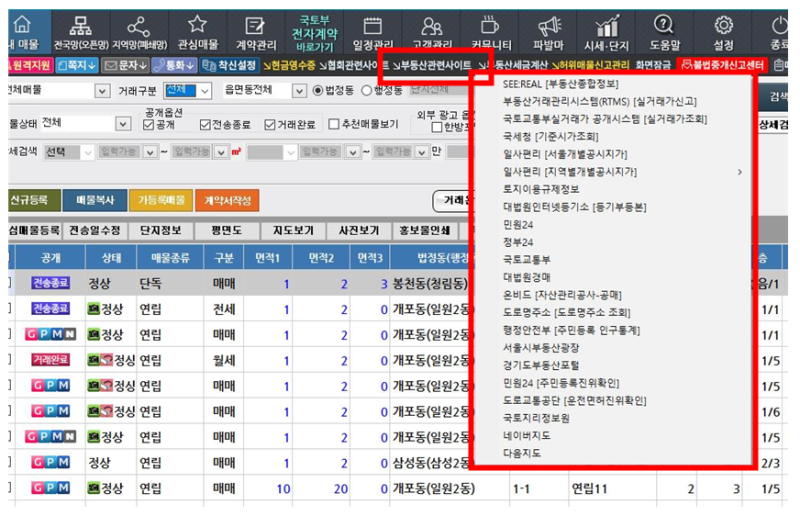The height and width of the screenshot is (516, 800).
Task: Toggle the 공개 checkbox
Action: pos(148,125)
